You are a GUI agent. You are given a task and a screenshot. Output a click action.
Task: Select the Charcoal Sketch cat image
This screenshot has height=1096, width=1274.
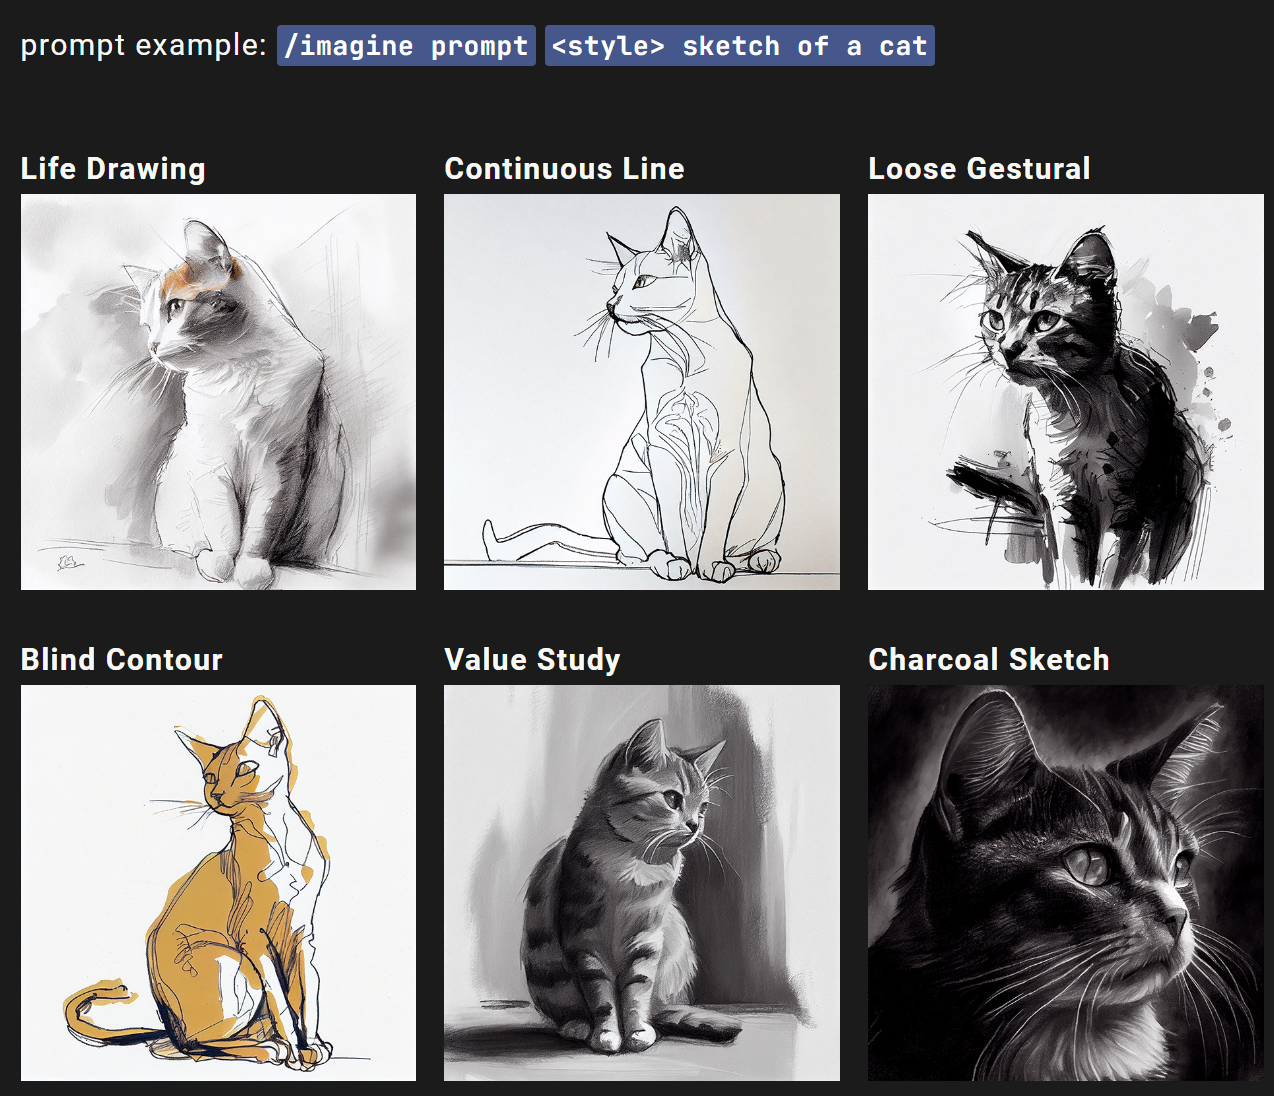pos(1066,883)
